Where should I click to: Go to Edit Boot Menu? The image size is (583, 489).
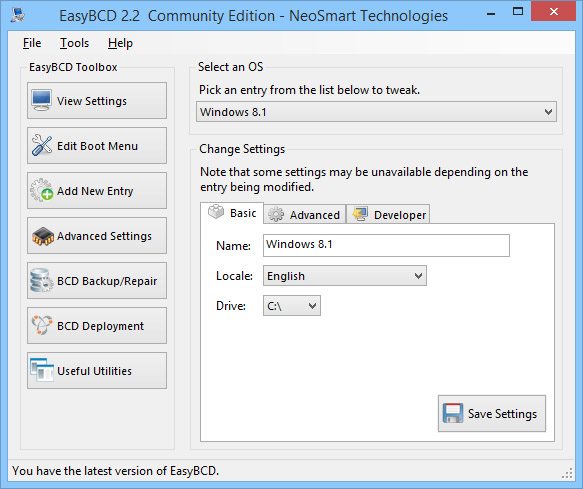[97, 146]
